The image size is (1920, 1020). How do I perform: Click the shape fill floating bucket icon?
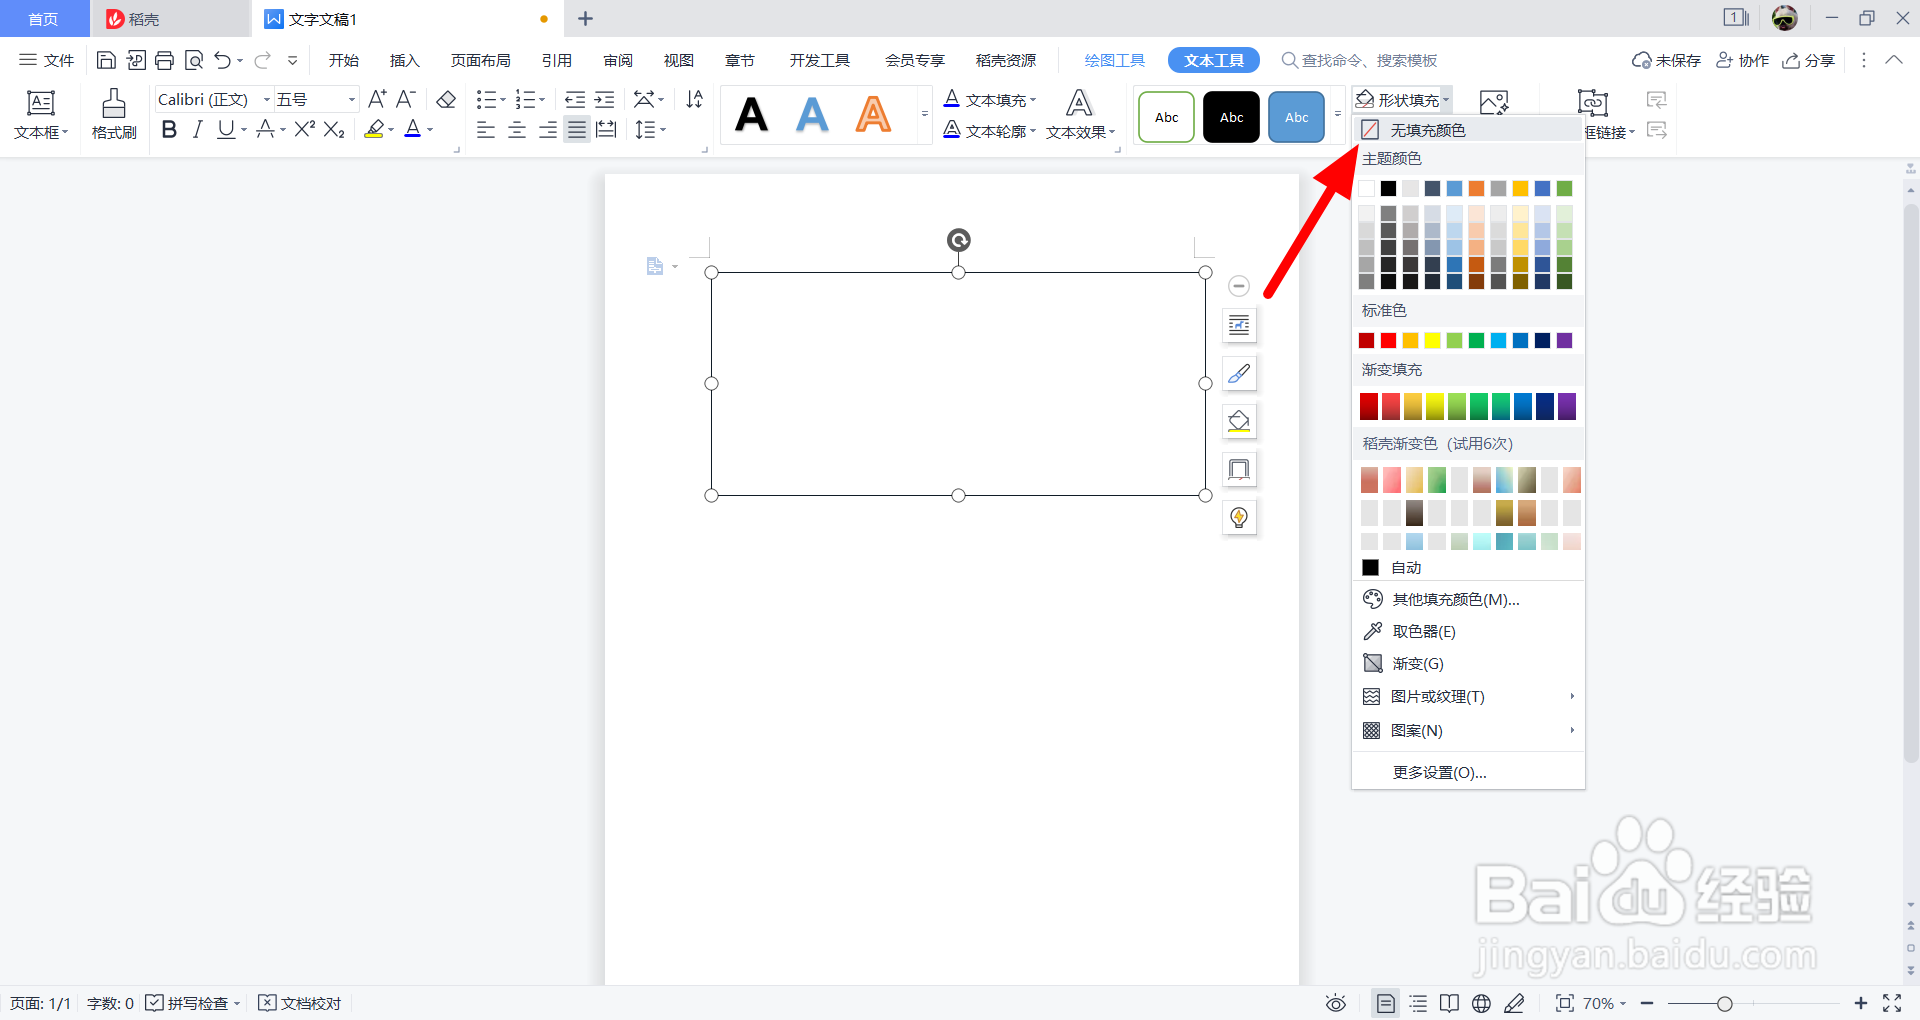click(x=1239, y=421)
